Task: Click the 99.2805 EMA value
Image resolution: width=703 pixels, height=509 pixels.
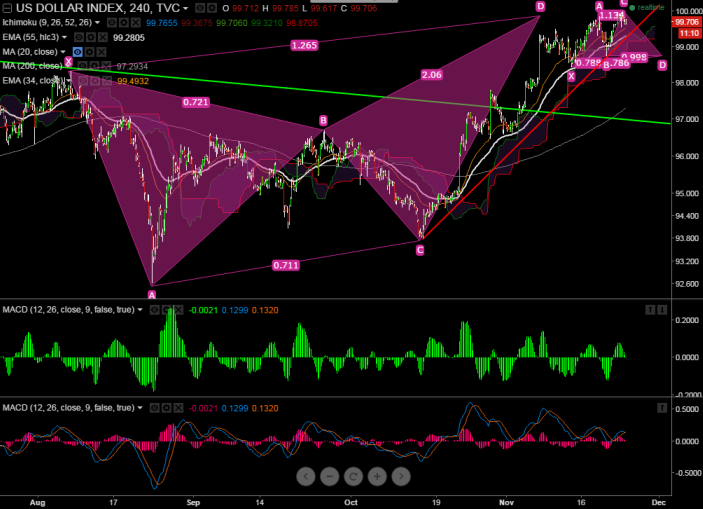Action: click(129, 38)
